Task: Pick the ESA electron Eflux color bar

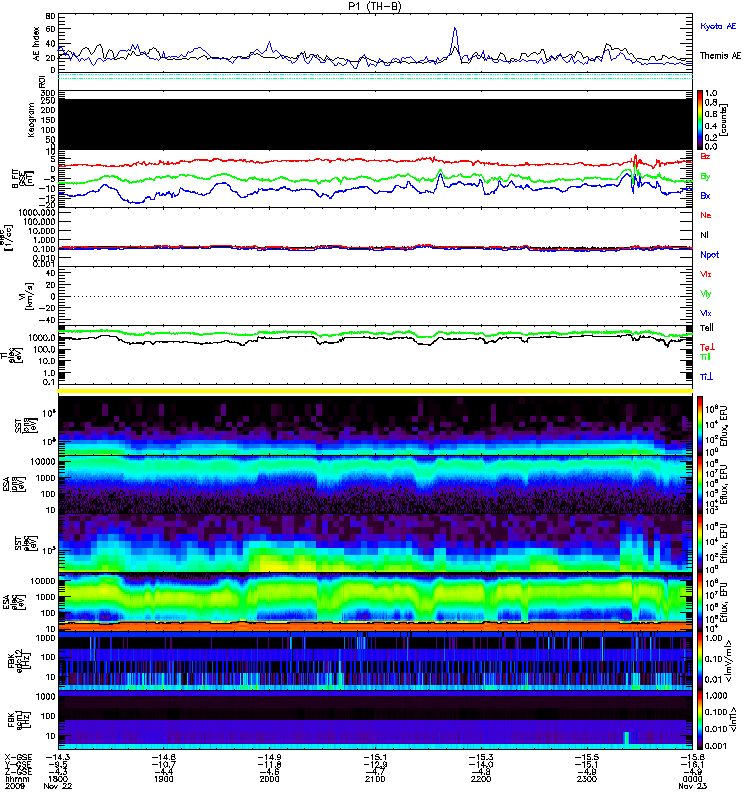Action: click(700, 603)
